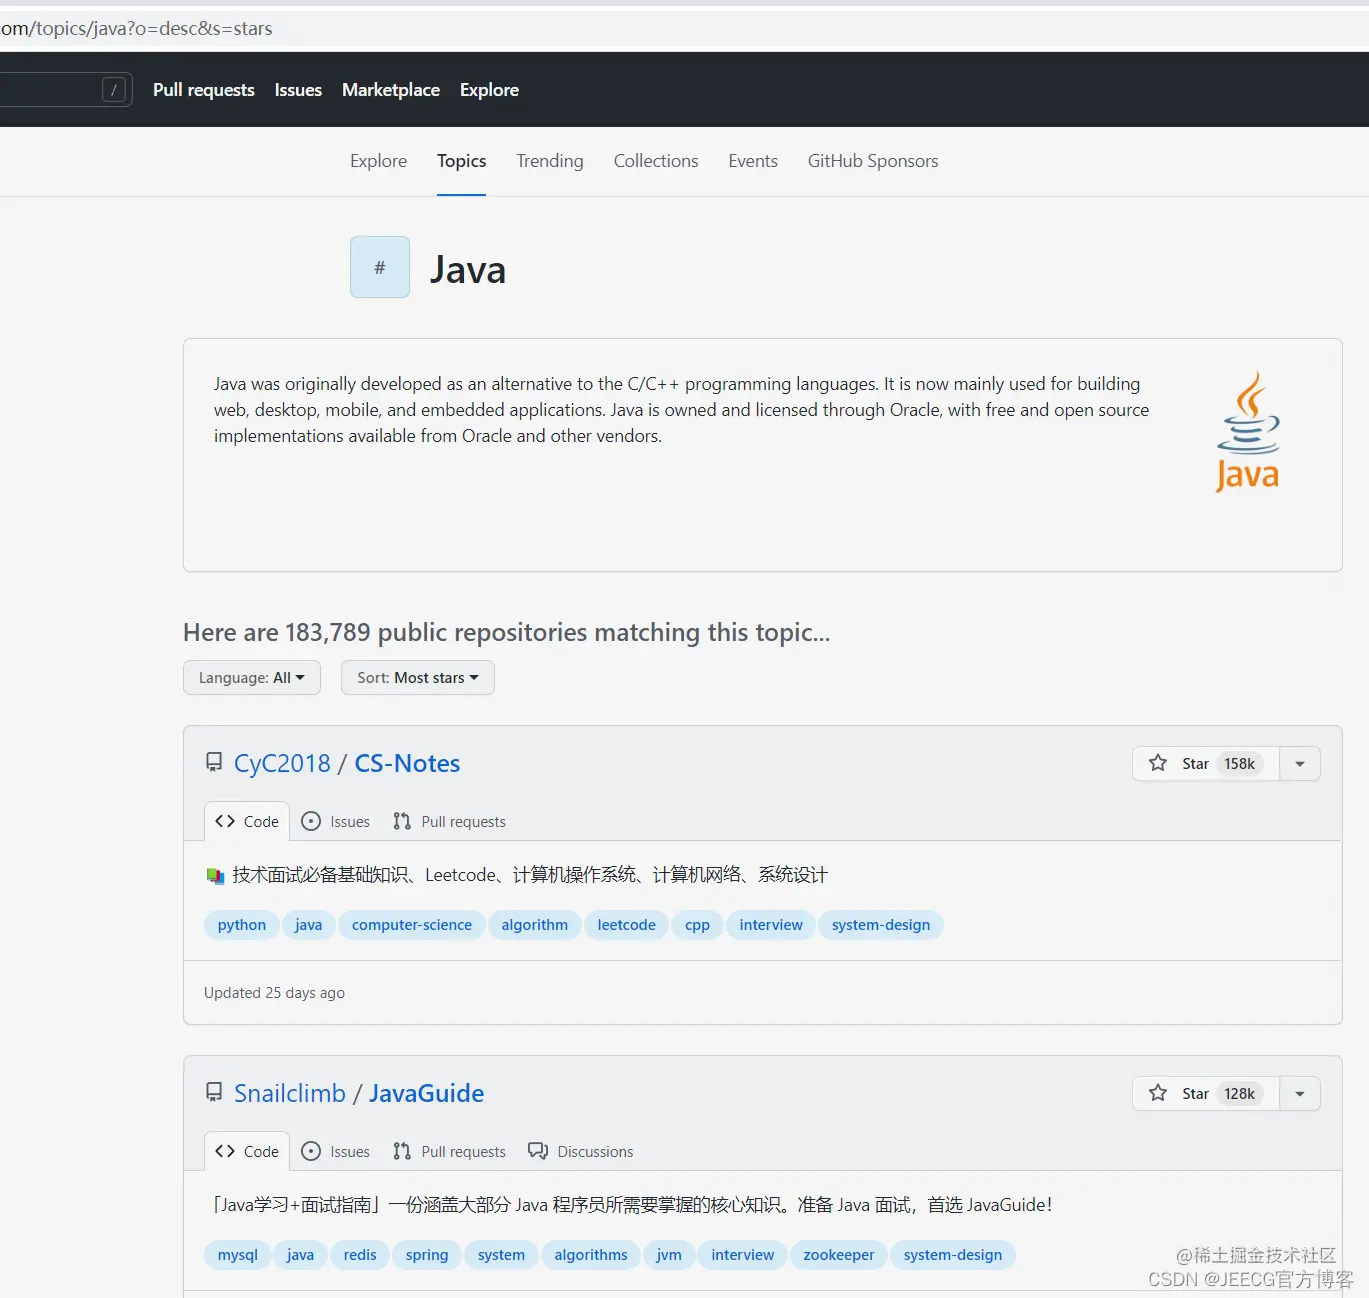The height and width of the screenshot is (1298, 1369).
Task: Open the Language: All filter dropdown
Action: 251,678
